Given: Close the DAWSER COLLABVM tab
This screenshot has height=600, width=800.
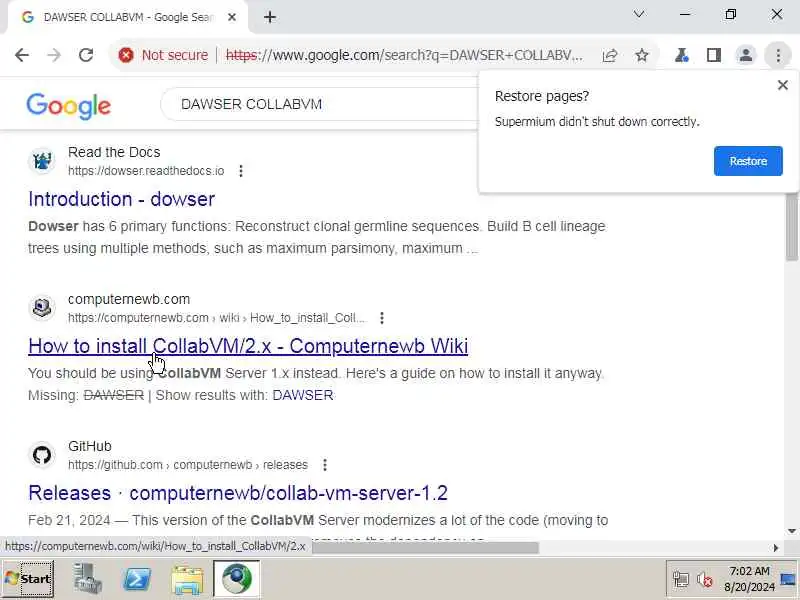Looking at the screenshot, I should tap(232, 17).
